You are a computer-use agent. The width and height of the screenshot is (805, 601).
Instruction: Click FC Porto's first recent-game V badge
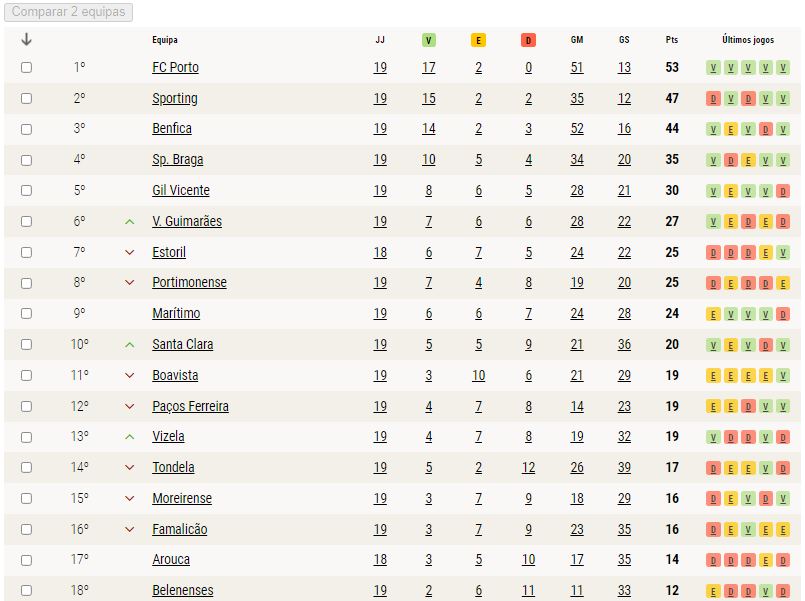[x=713, y=68]
